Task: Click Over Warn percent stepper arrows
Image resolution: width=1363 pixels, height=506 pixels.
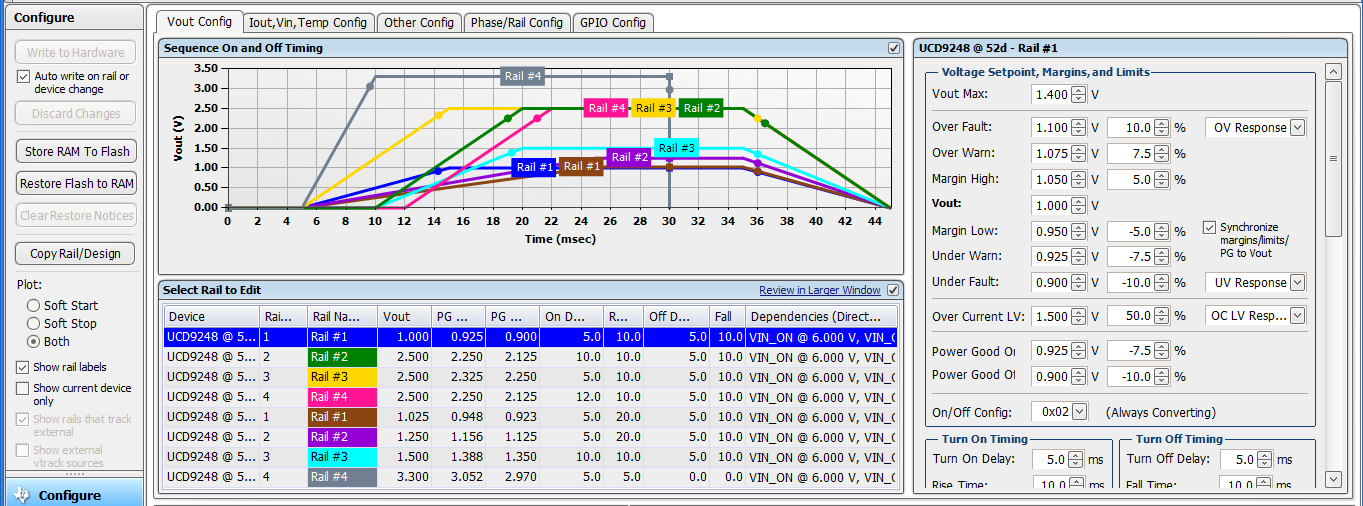Action: [1161, 153]
